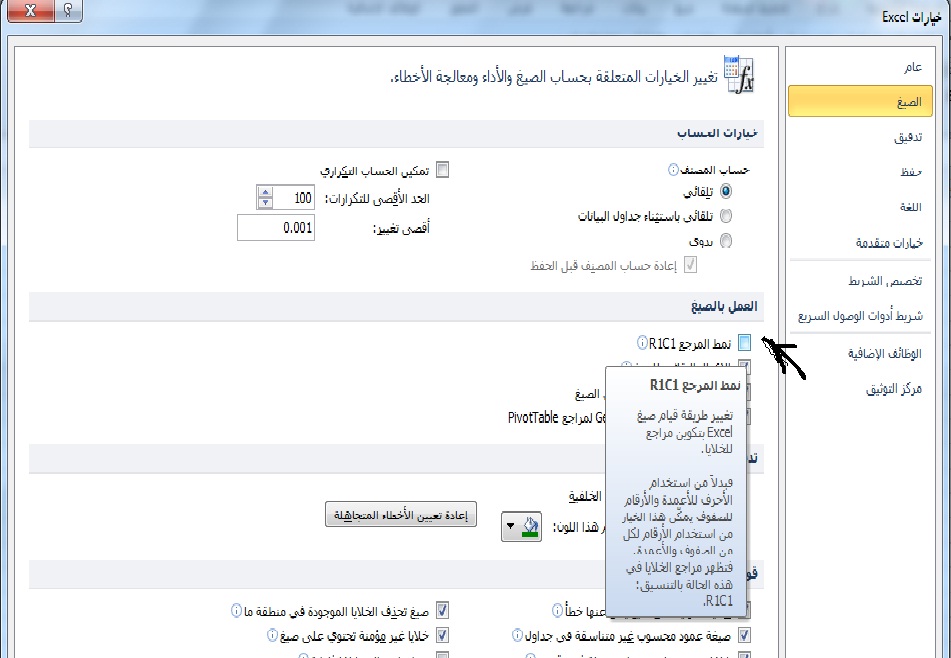Select تلقائي باستثناء جداول البيانات radio button
The image size is (951, 658).
[x=725, y=216]
